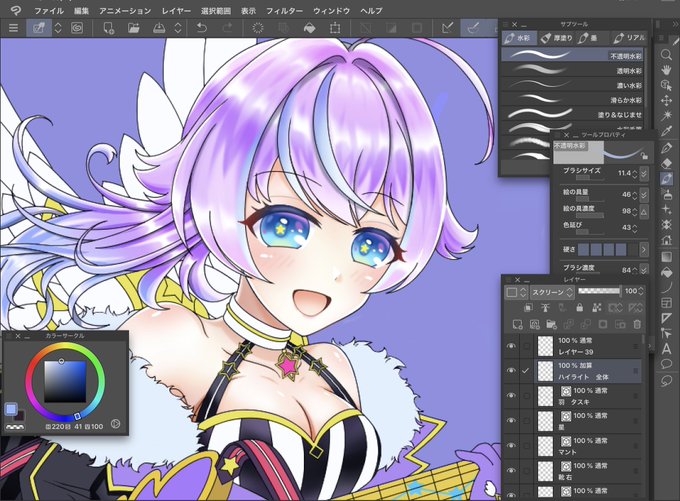Click the Fill paint bucket command icon
Screen dimensions: 680x501
click(x=309, y=28)
